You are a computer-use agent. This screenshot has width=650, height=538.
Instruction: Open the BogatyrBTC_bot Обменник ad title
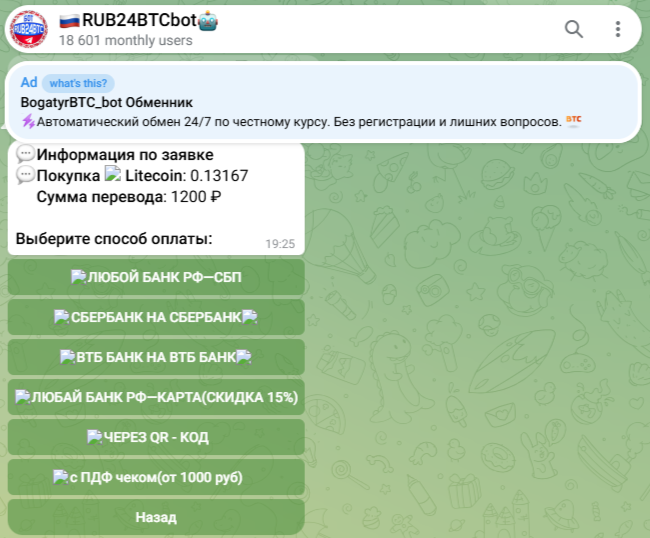[x=107, y=102]
